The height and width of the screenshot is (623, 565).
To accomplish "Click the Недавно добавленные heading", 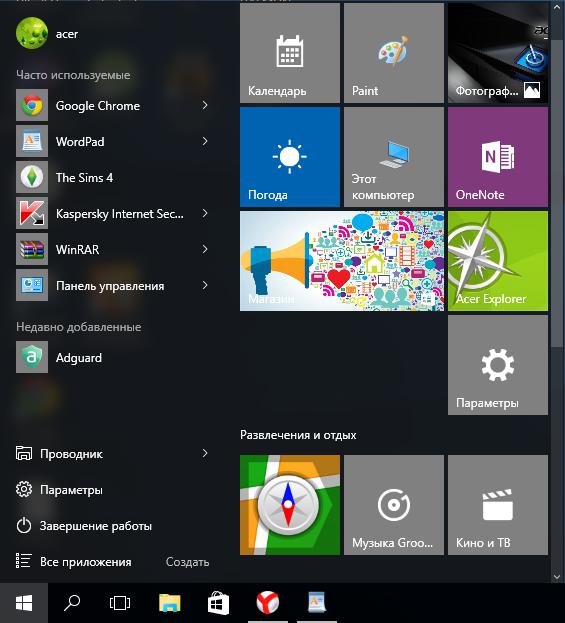I will point(79,327).
